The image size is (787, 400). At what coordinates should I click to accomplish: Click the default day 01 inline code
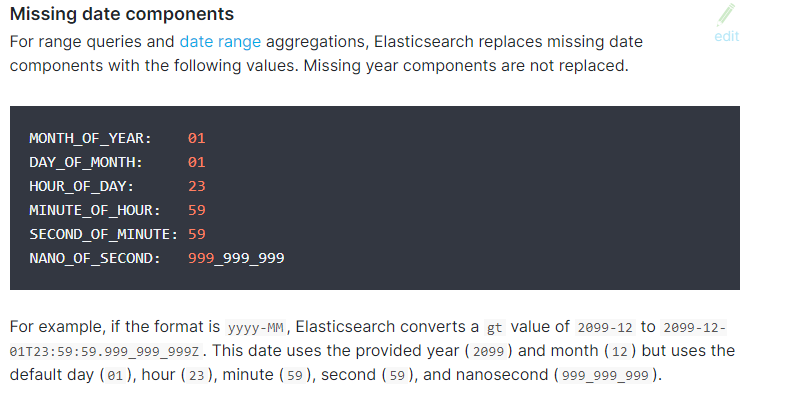pyautogui.click(x=115, y=376)
